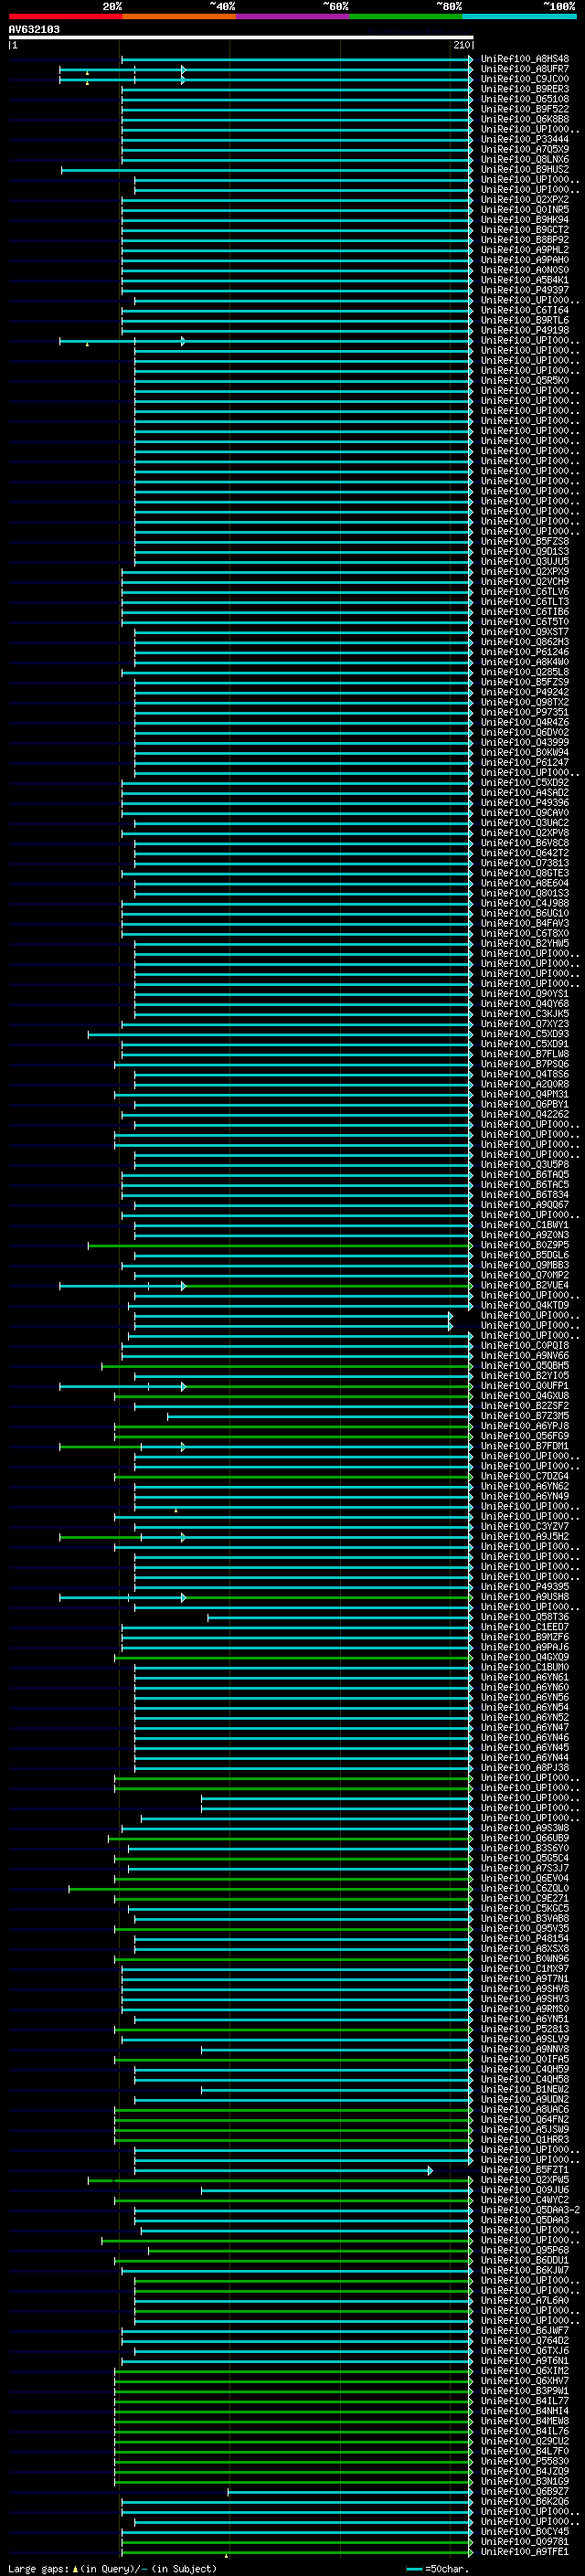Click the =50char. scale legend bar
Viewport: 585px width, 2576px height.
pyautogui.click(x=415, y=2569)
